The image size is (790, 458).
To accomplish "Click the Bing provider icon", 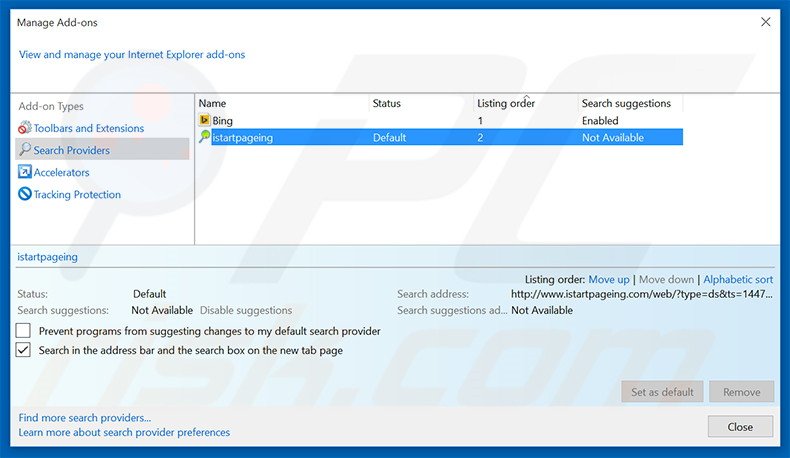I will (205, 120).
